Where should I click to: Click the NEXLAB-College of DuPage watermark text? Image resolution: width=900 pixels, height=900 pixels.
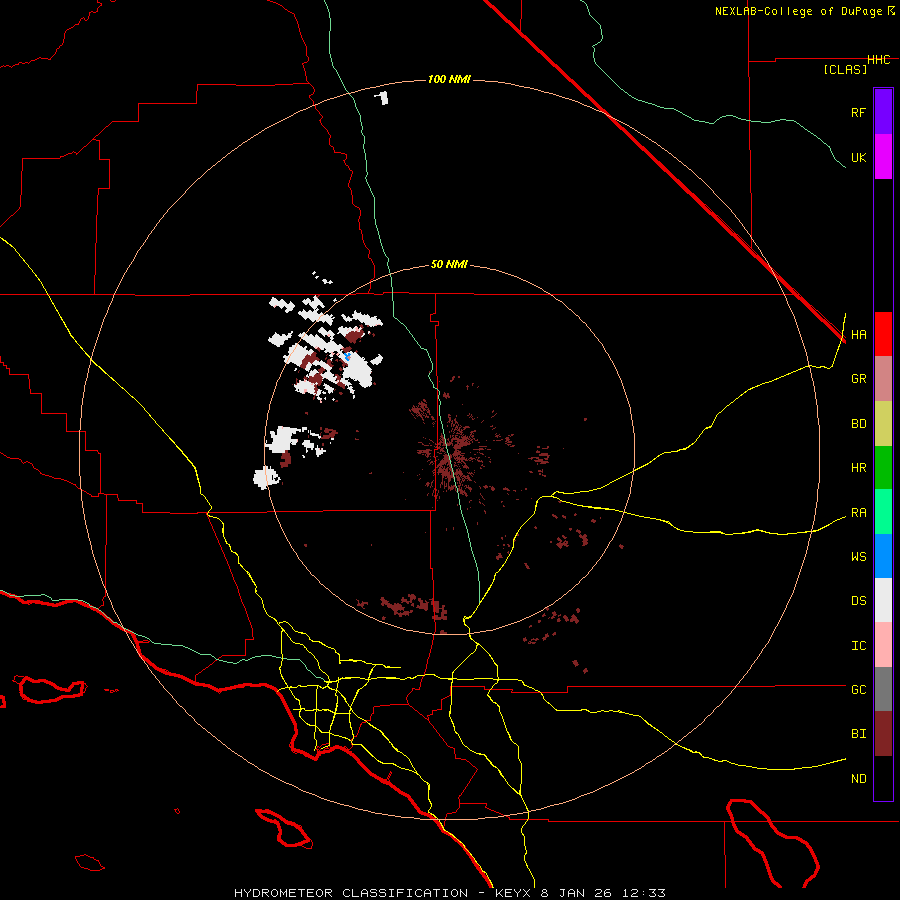click(x=798, y=11)
